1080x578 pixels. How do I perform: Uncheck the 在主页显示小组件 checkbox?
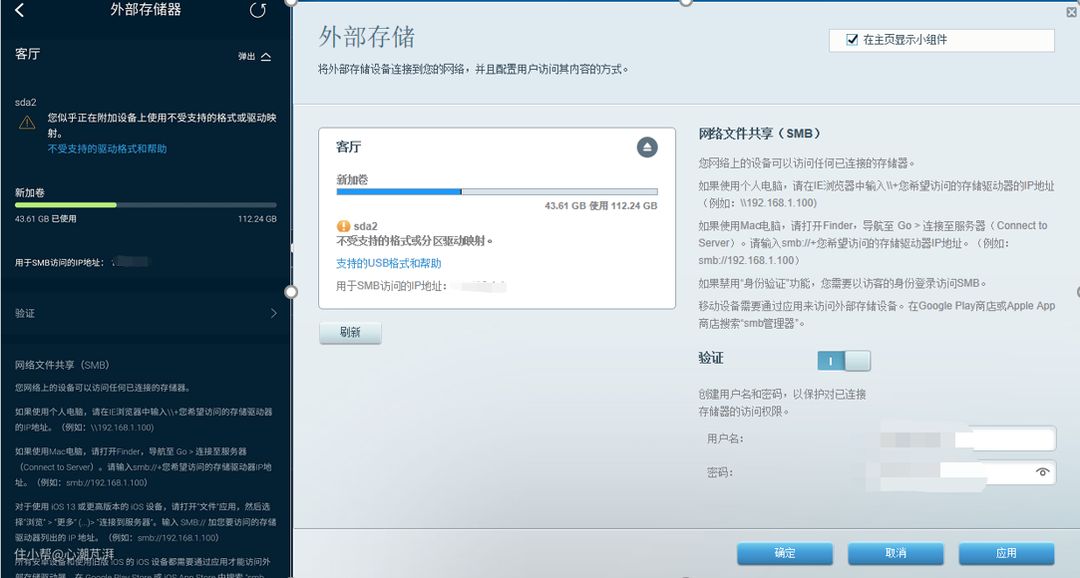click(852, 40)
